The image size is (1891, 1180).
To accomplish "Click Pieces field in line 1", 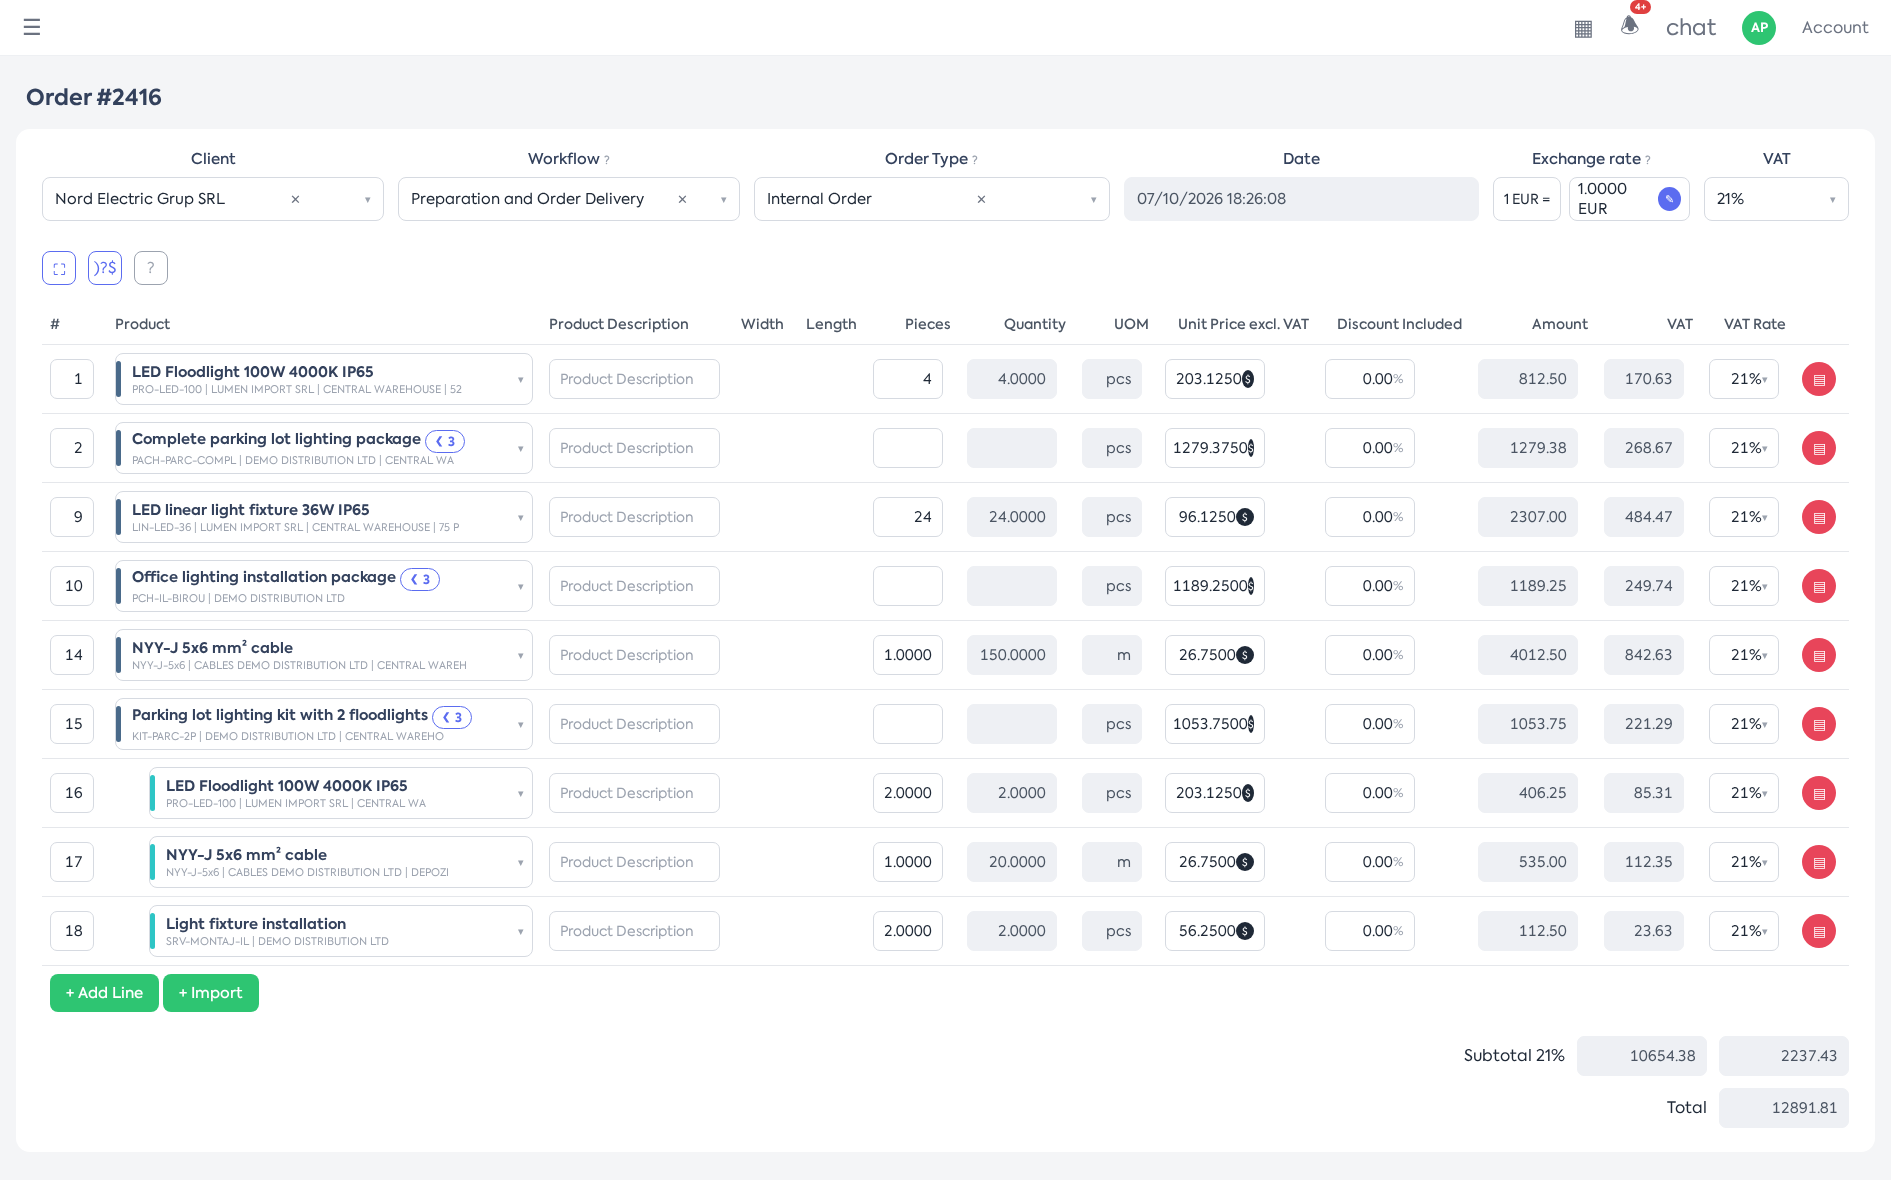I will click(908, 379).
